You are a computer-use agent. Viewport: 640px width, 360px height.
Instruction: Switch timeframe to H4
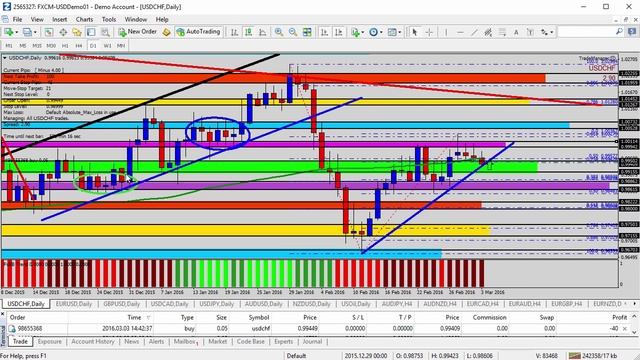point(79,46)
